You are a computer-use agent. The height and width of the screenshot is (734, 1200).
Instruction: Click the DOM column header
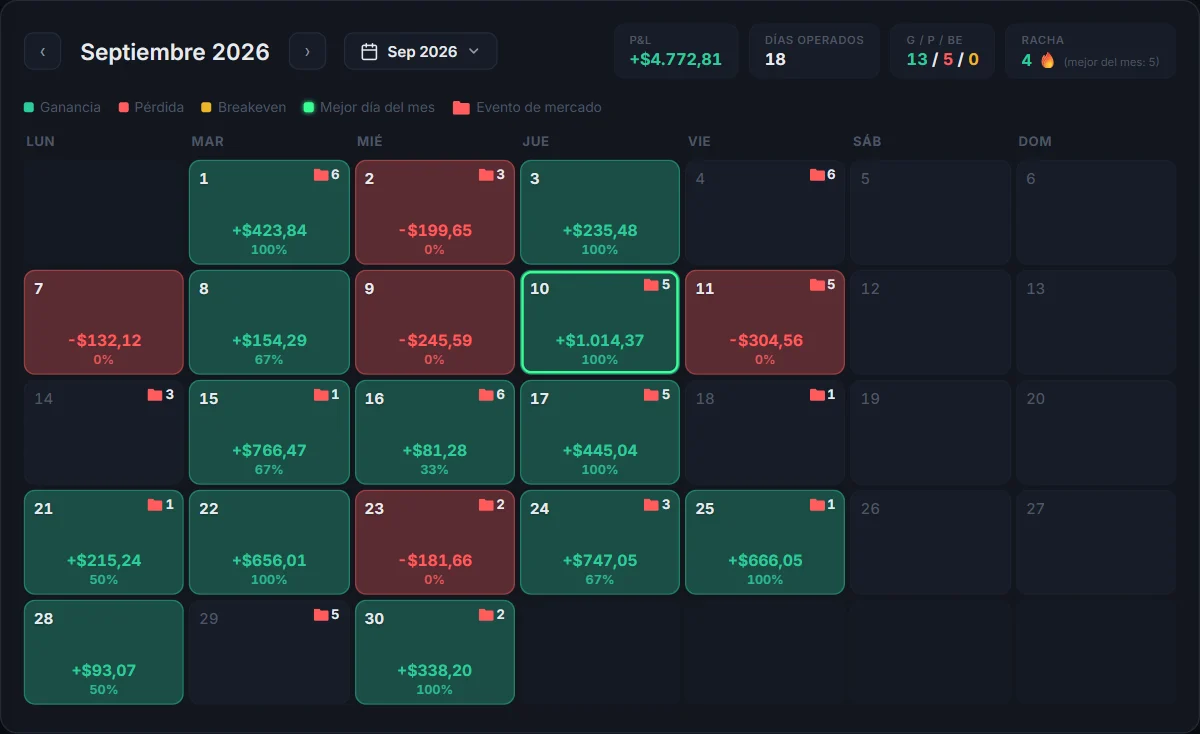pos(1035,141)
